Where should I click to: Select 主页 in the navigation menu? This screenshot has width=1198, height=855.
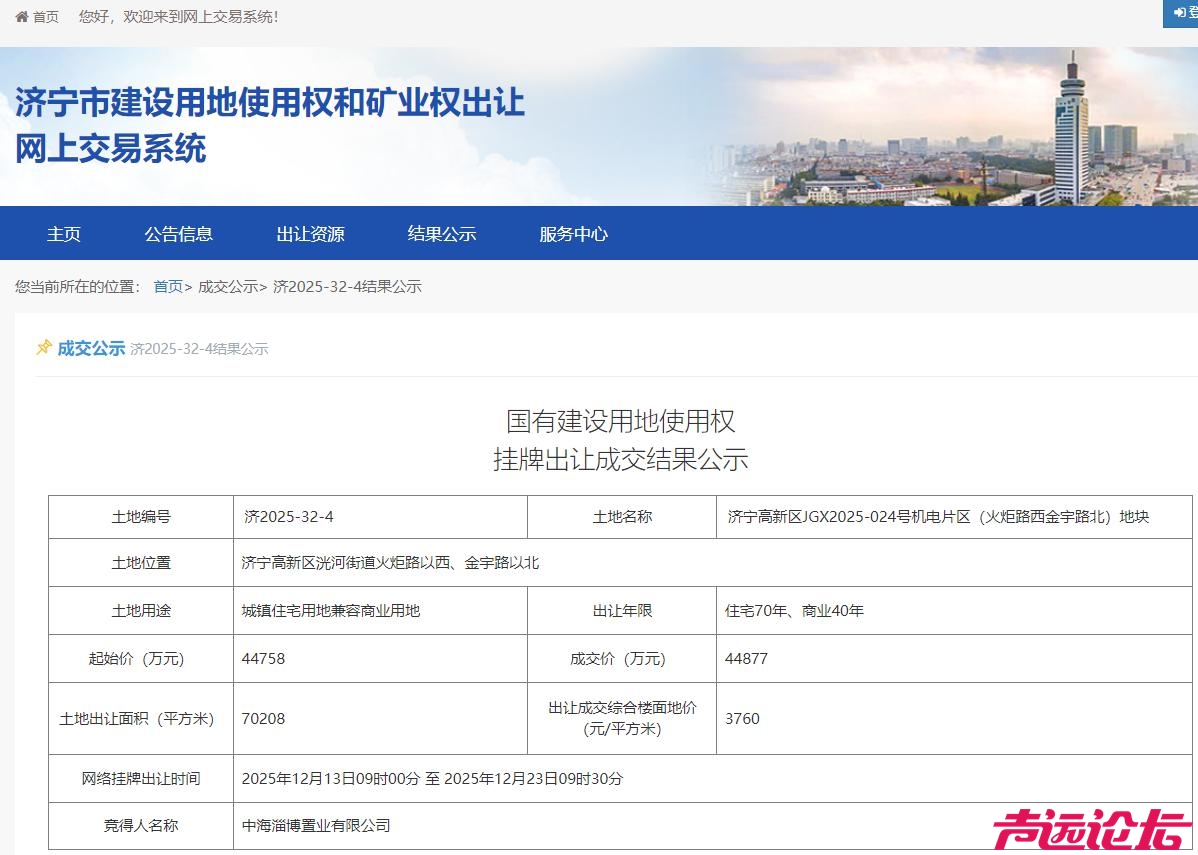[63, 233]
